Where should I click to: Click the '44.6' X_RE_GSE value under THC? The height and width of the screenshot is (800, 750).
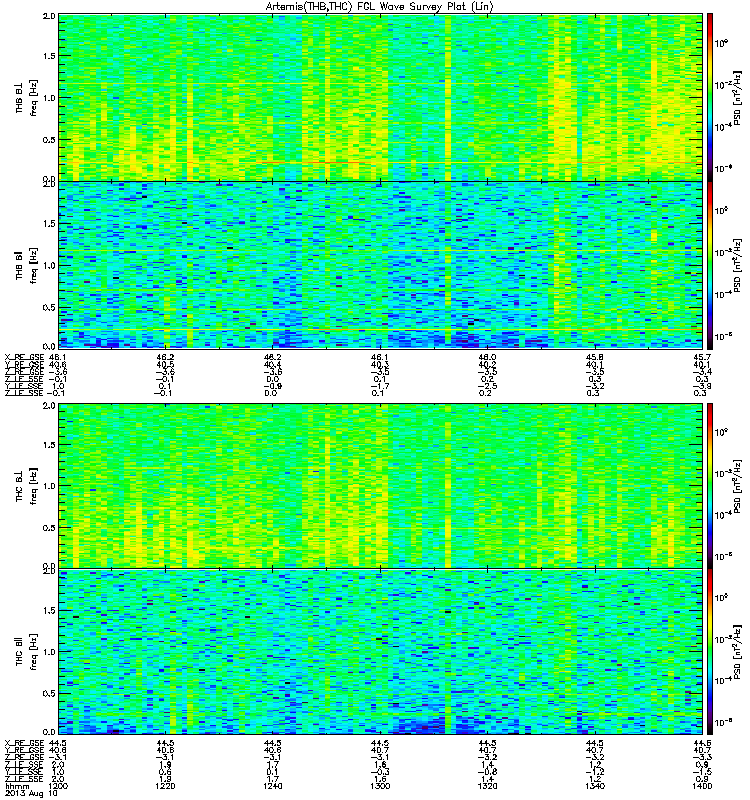coord(702,743)
